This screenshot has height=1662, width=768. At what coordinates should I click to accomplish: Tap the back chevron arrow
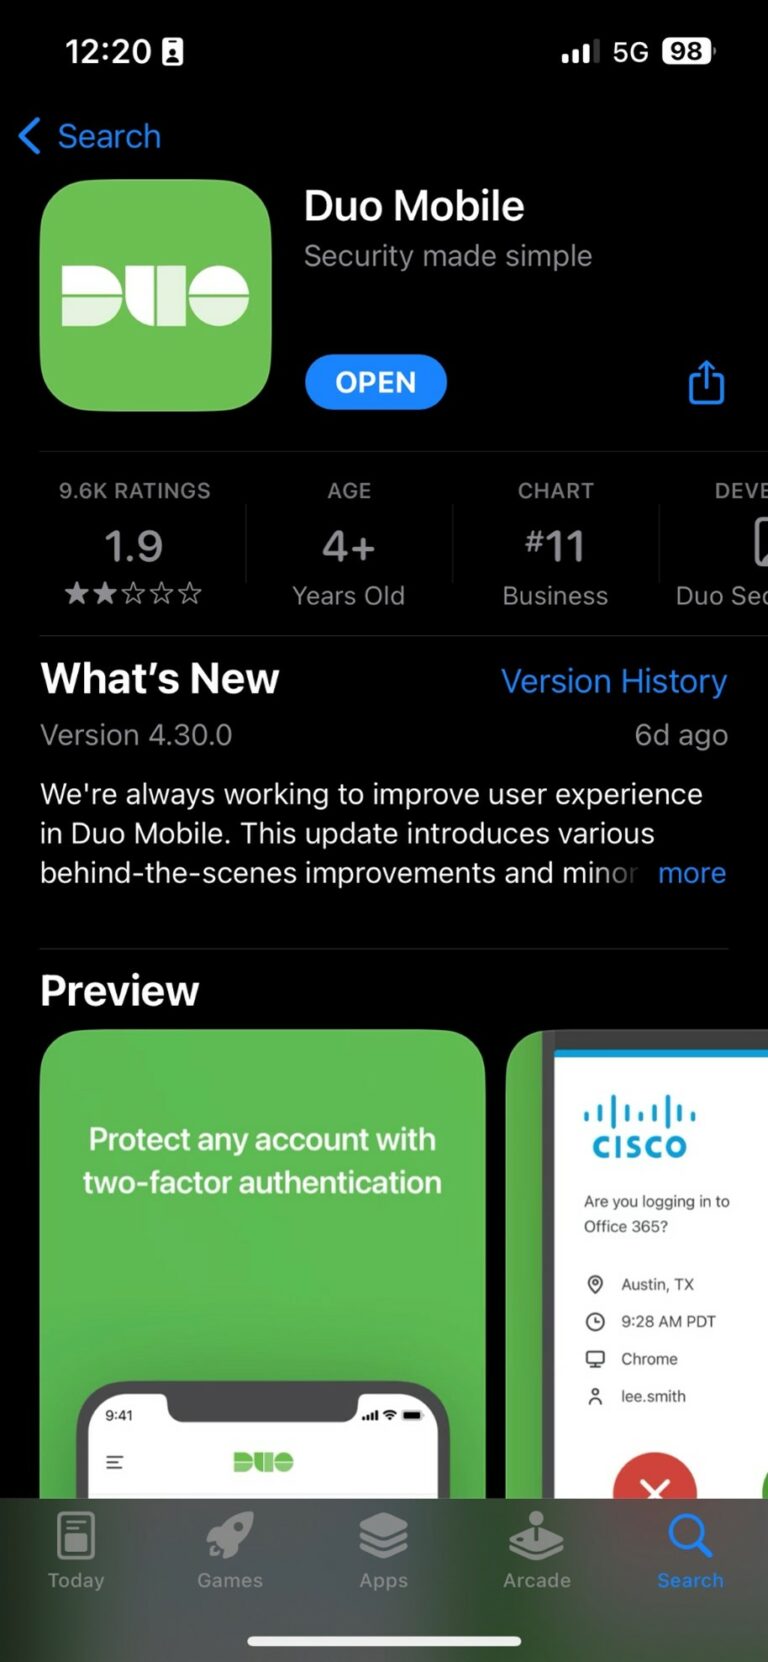(30, 136)
